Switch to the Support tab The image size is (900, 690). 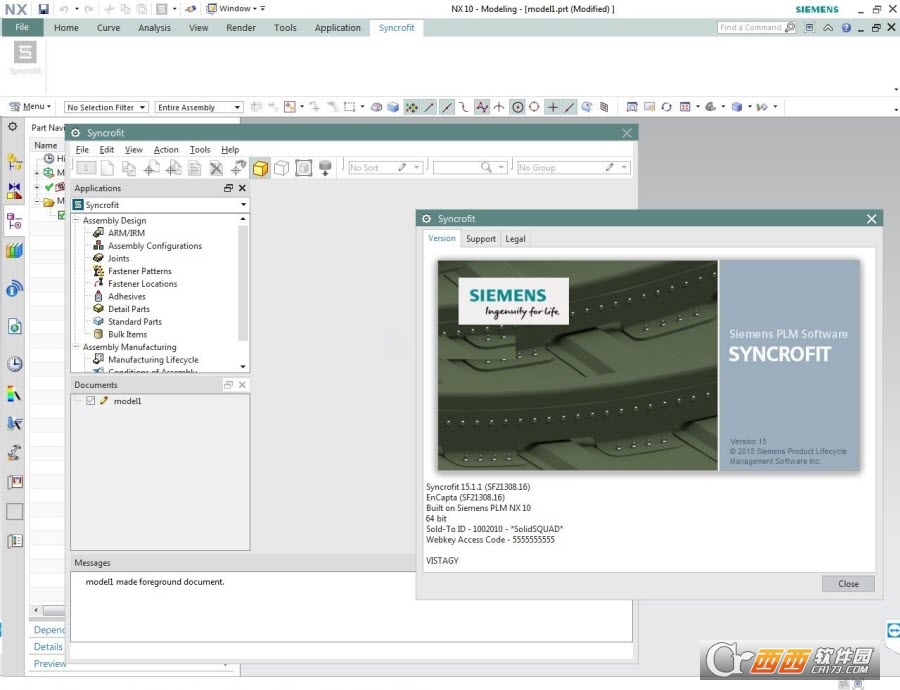pos(480,239)
